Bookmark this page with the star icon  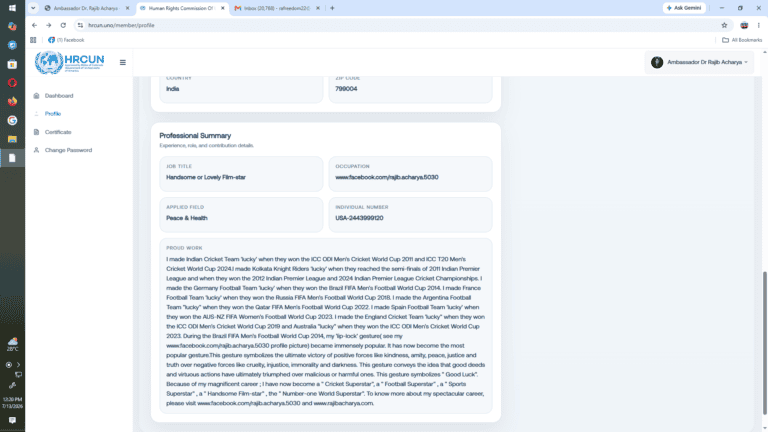(724, 25)
